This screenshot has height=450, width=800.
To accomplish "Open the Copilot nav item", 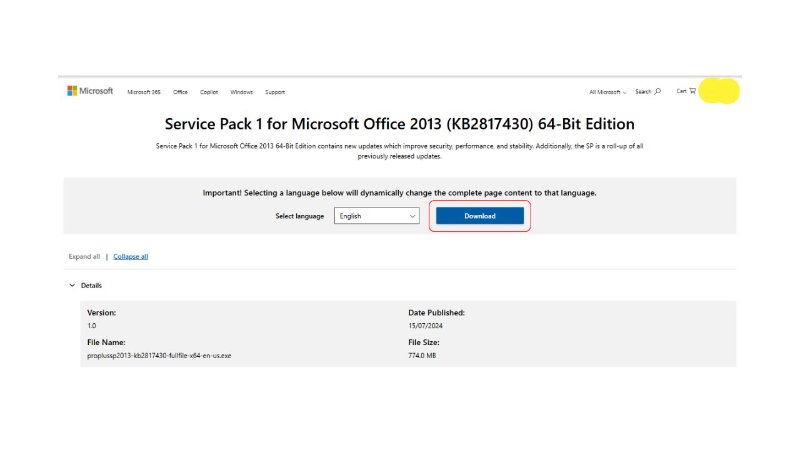I will (209, 92).
